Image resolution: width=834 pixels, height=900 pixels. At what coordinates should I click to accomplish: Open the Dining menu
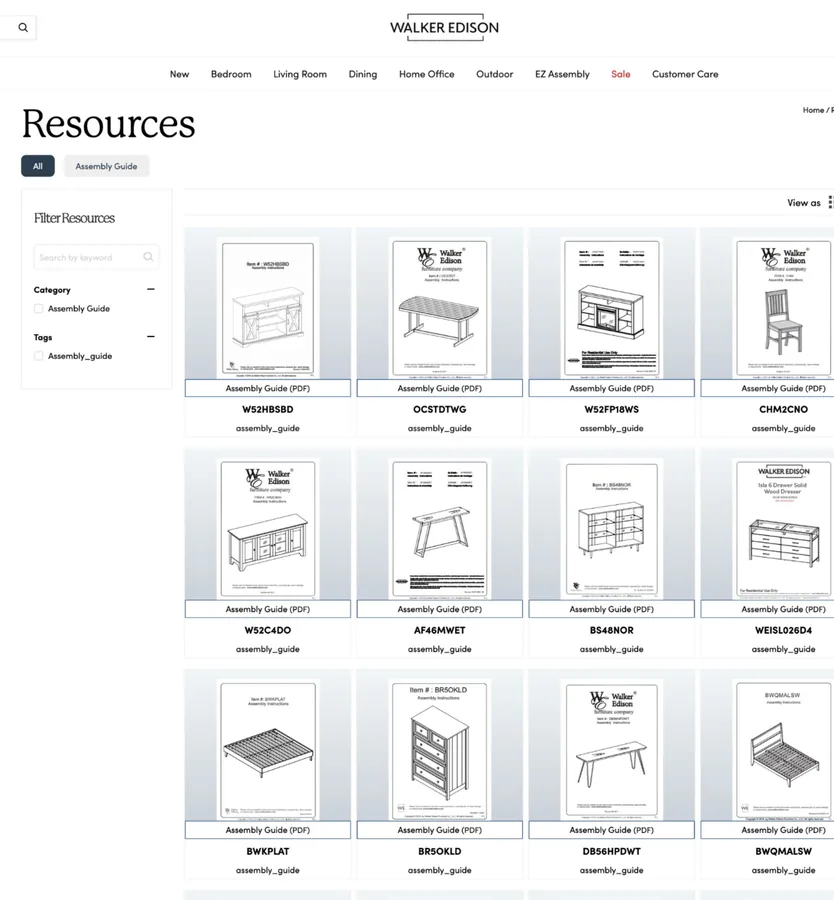(x=363, y=74)
